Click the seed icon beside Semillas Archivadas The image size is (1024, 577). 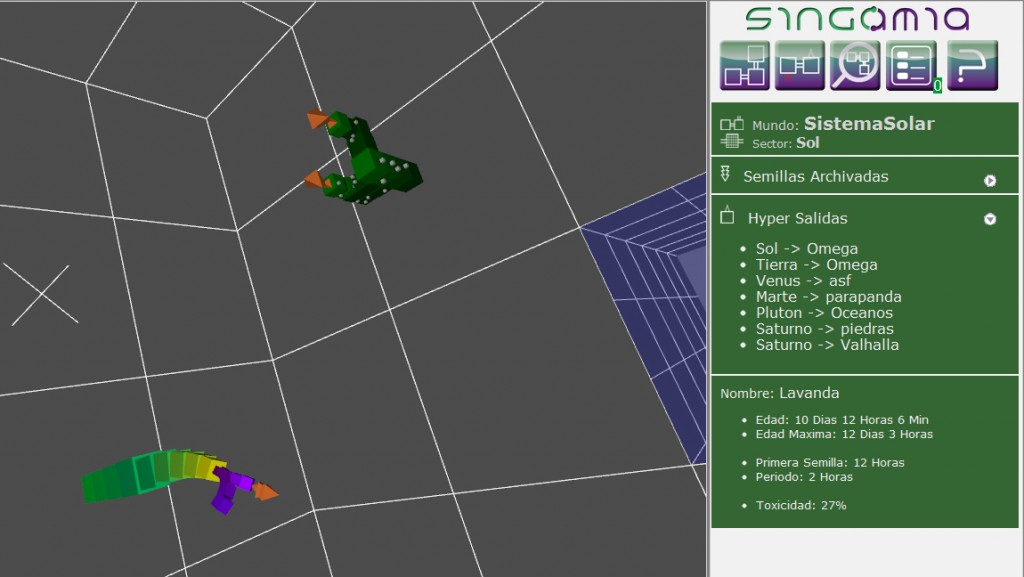(x=726, y=176)
